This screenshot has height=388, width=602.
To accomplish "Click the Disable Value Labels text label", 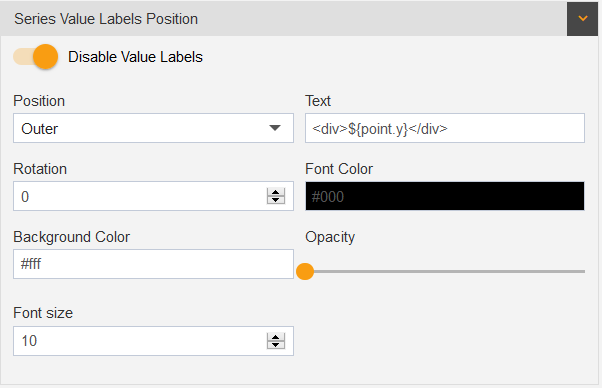I will coord(135,57).
